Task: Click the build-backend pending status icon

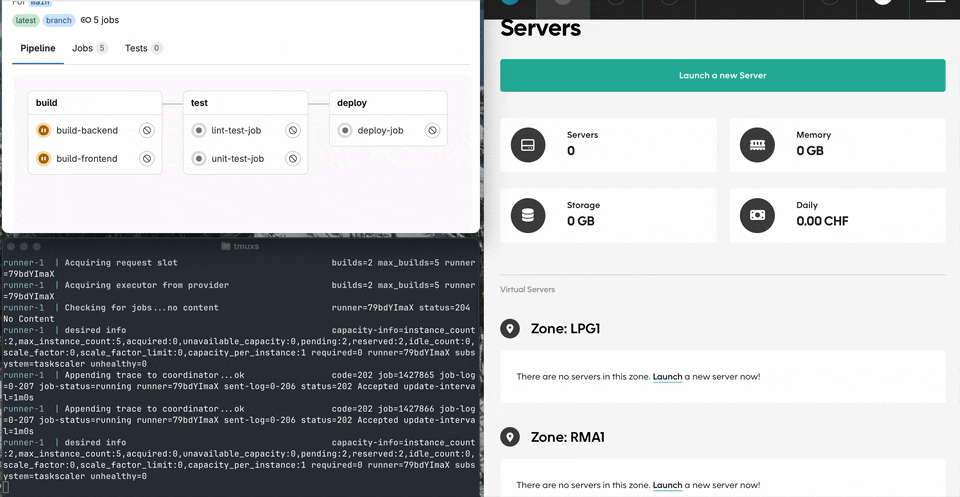Action: click(44, 130)
